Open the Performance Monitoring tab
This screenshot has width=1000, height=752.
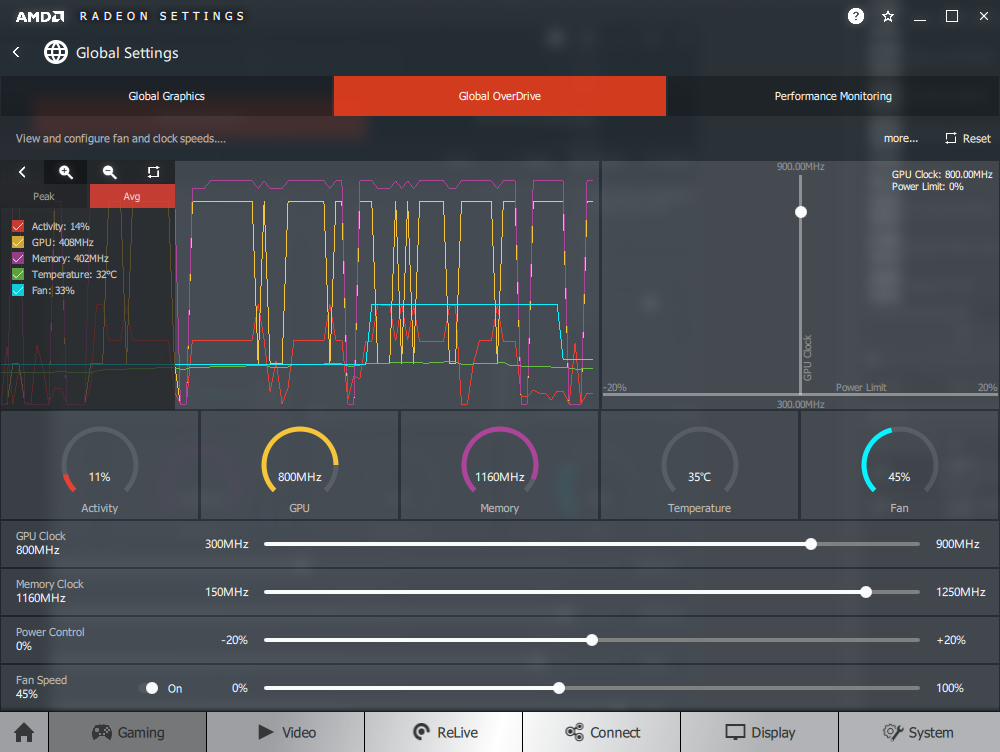click(x=833, y=97)
